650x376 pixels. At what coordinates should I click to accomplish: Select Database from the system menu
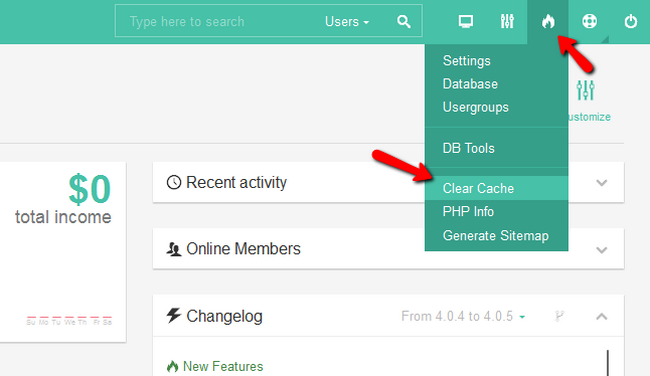[497, 84]
